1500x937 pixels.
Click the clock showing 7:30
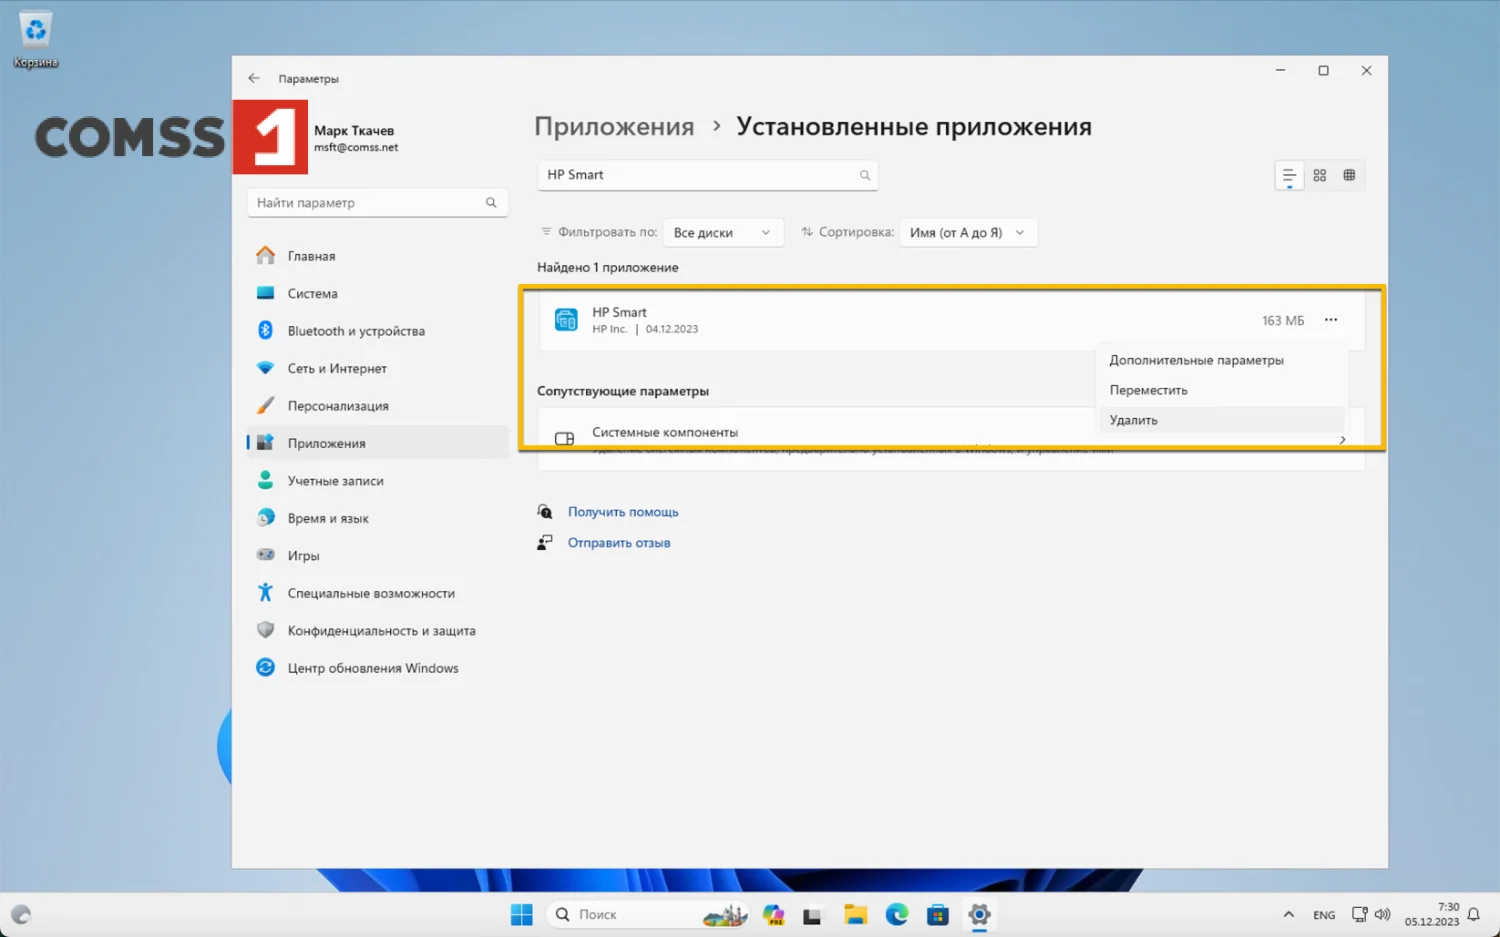(x=1448, y=907)
